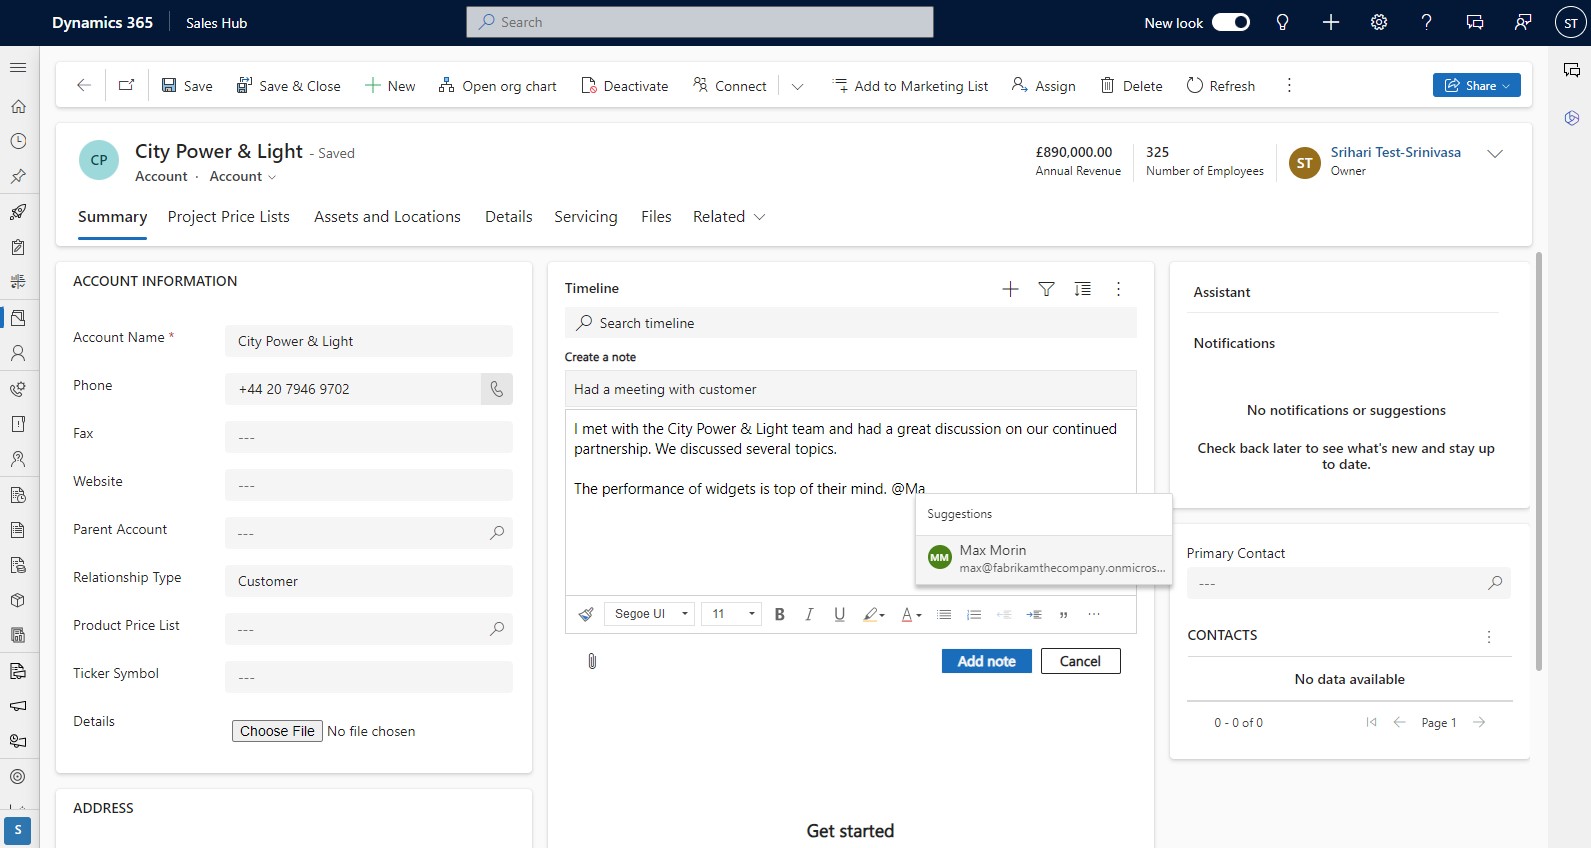Screen dimensions: 1591x848
Task: Click the phone call icon beside Phone field
Action: pos(496,389)
